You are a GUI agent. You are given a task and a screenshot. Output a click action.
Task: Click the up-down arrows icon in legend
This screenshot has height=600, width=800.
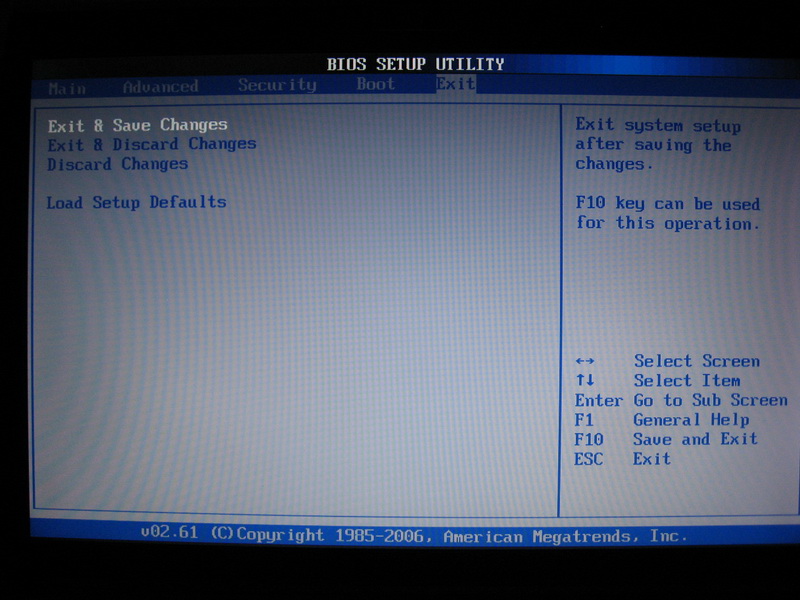(x=585, y=380)
